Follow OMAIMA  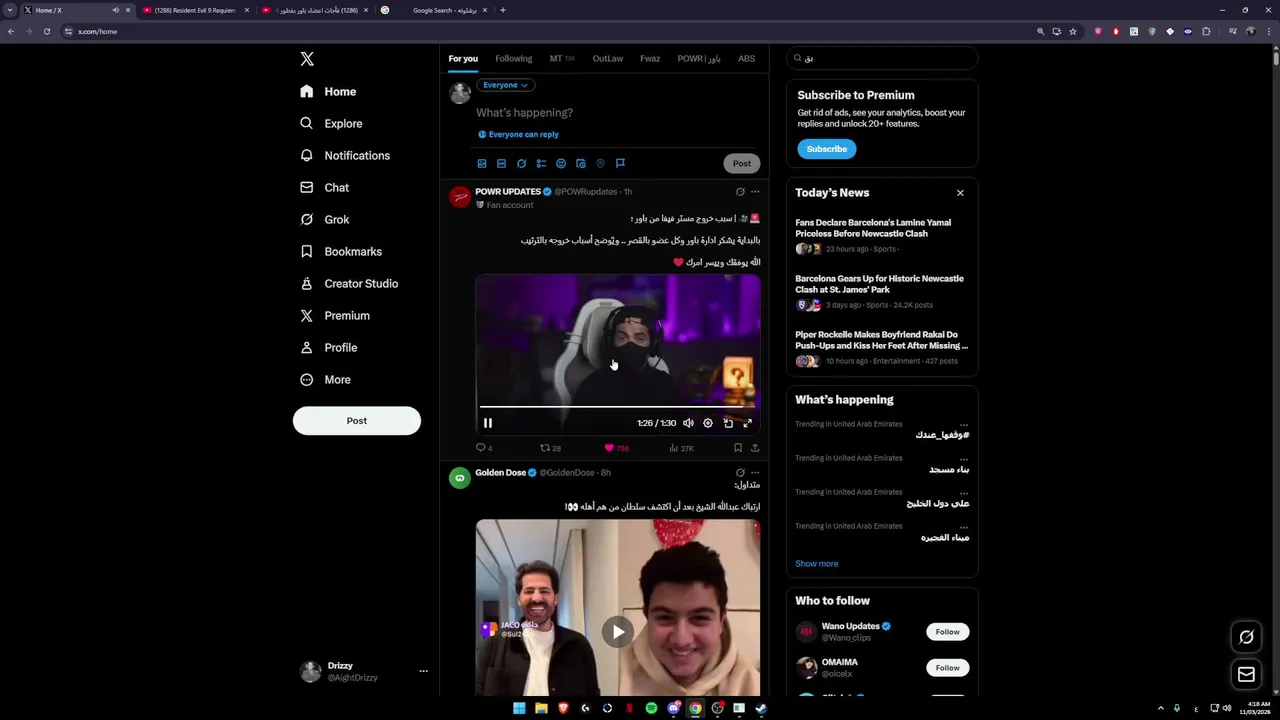(947, 668)
